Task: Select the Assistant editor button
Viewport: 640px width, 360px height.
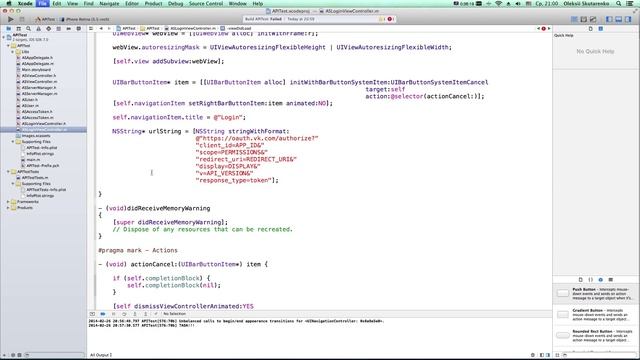Action: [x=584, y=19]
